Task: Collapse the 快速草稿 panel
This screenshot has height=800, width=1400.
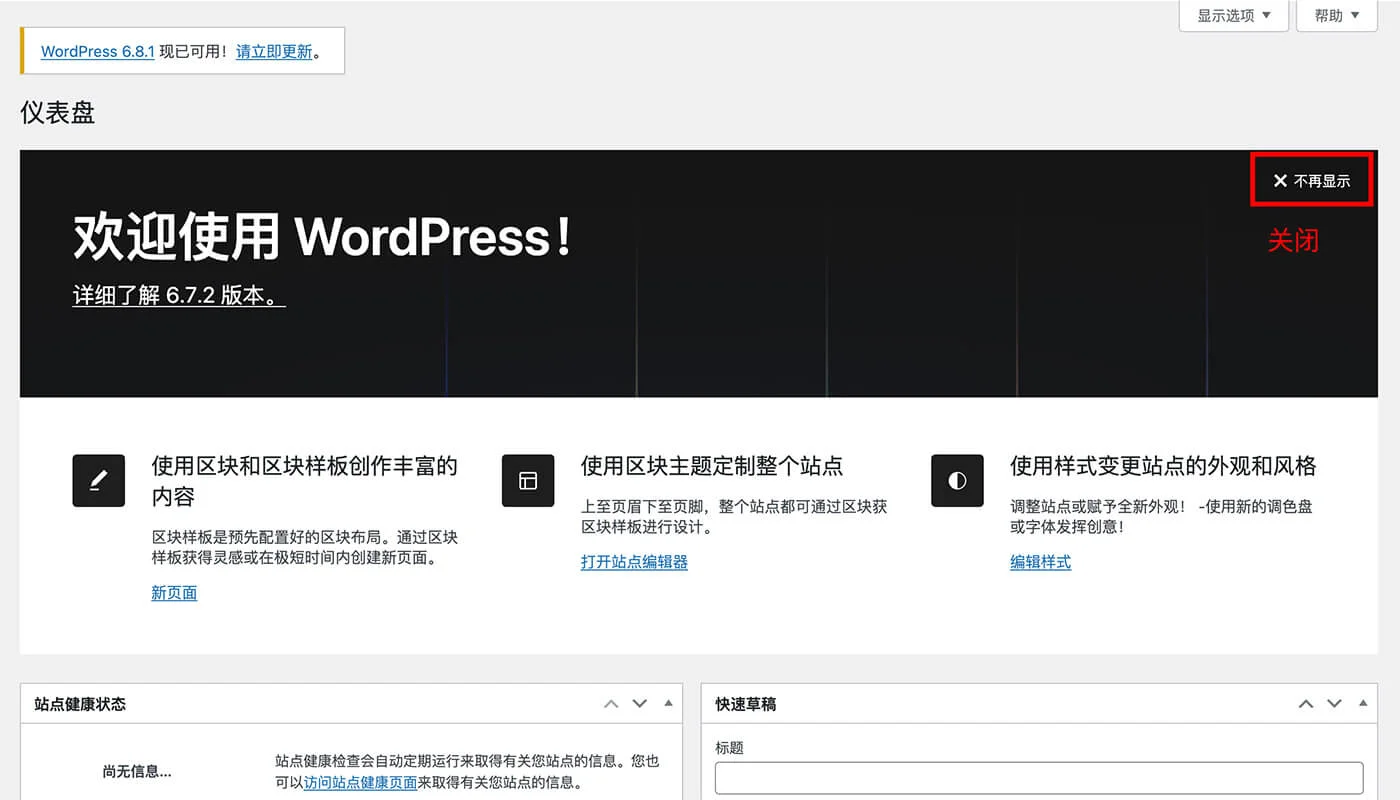Action: [1362, 704]
